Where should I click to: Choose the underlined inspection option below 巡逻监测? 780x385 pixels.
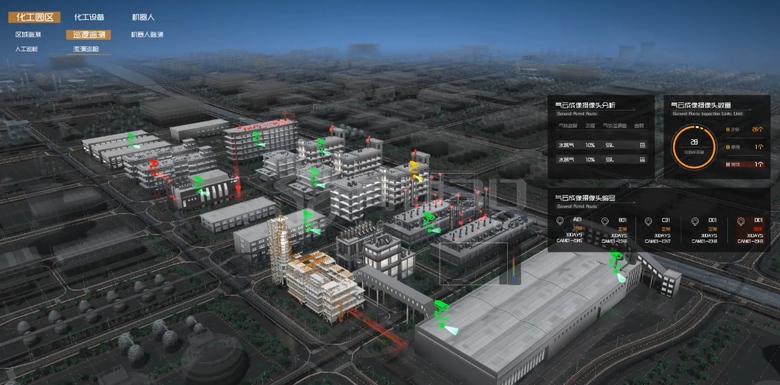click(x=86, y=49)
